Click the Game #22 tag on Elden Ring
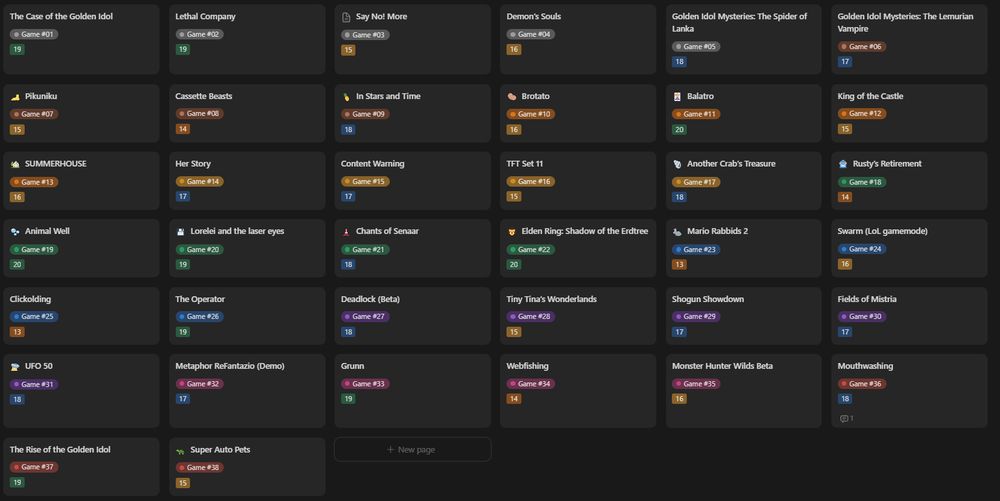1000x501 pixels. pyautogui.click(x=531, y=250)
